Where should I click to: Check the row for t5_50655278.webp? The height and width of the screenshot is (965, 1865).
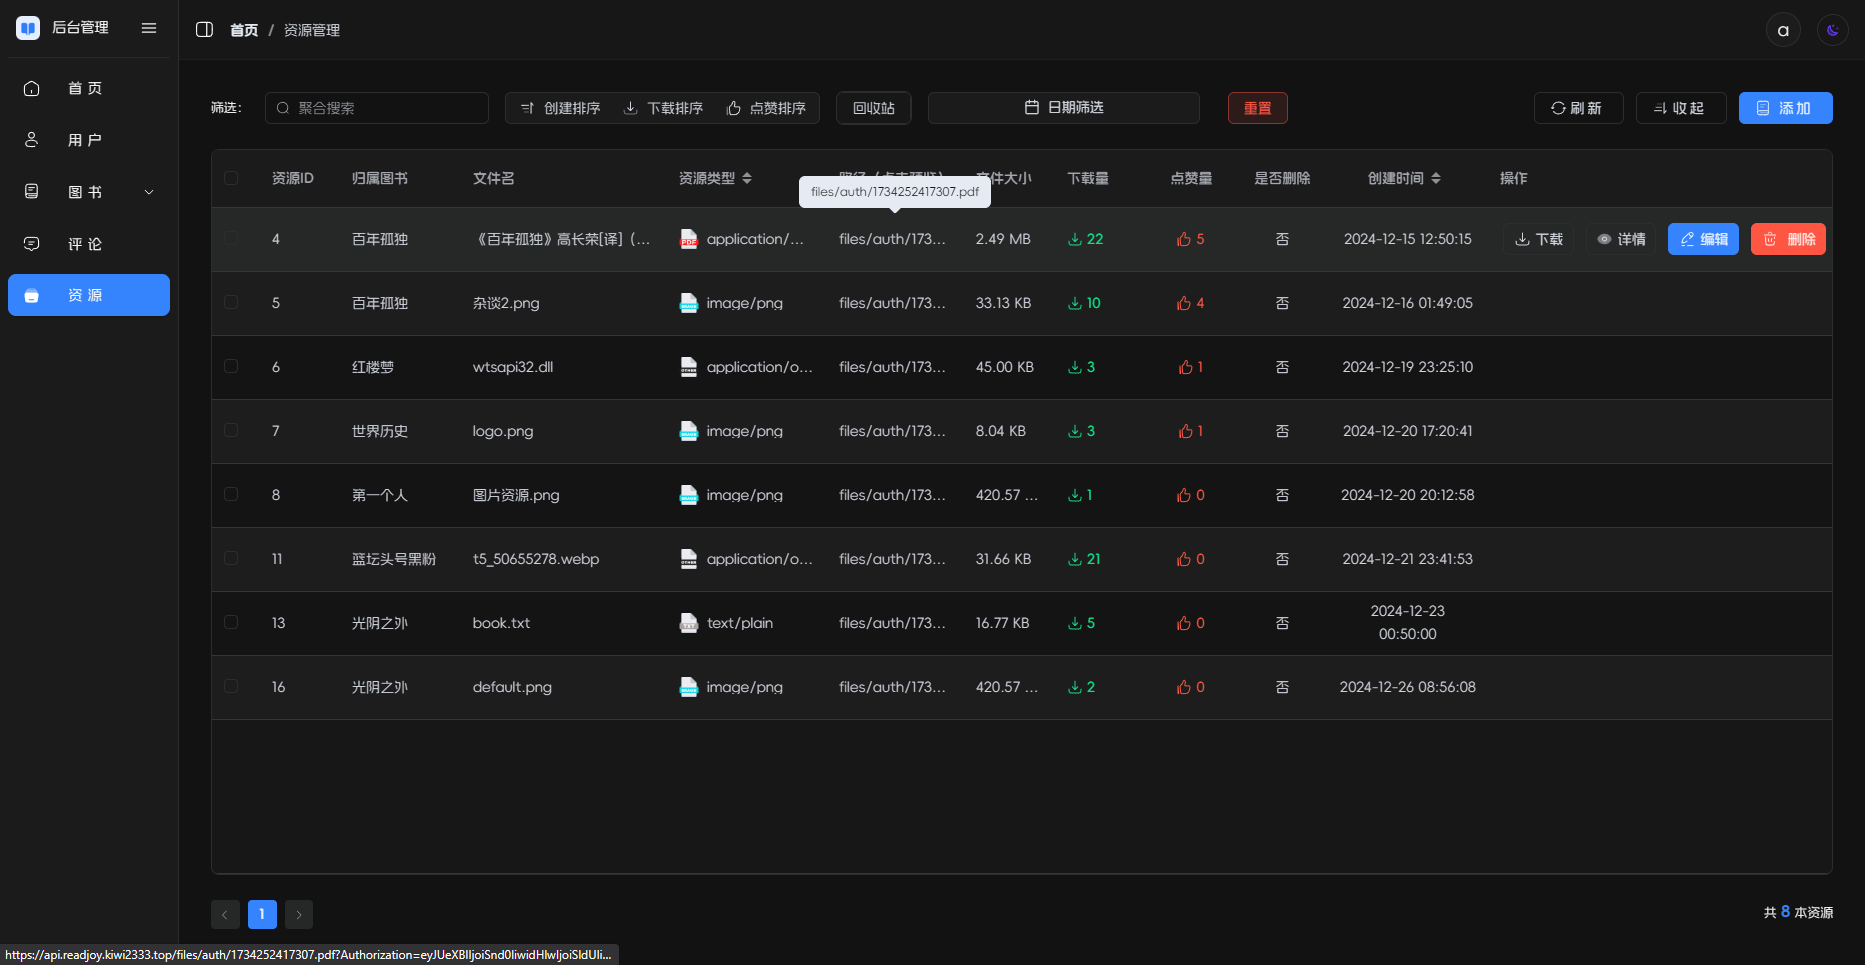click(x=231, y=558)
